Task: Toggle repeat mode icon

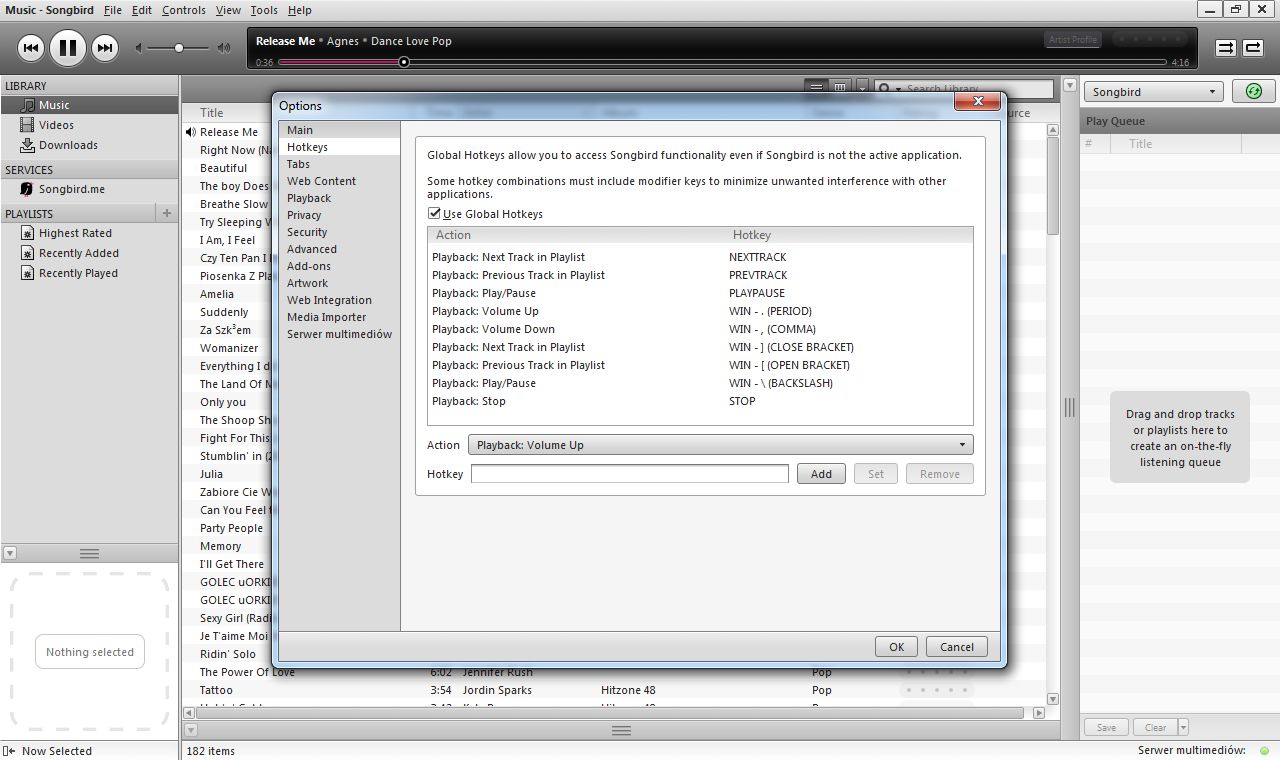Action: point(1253,47)
